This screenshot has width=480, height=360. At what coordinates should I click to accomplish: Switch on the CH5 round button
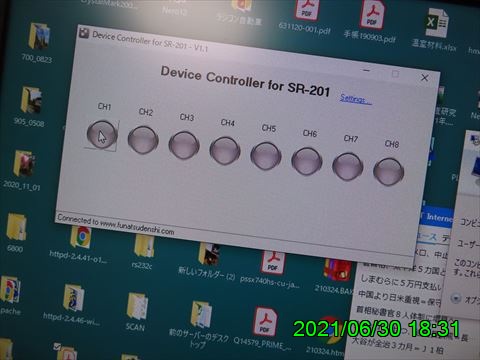pos(266,156)
